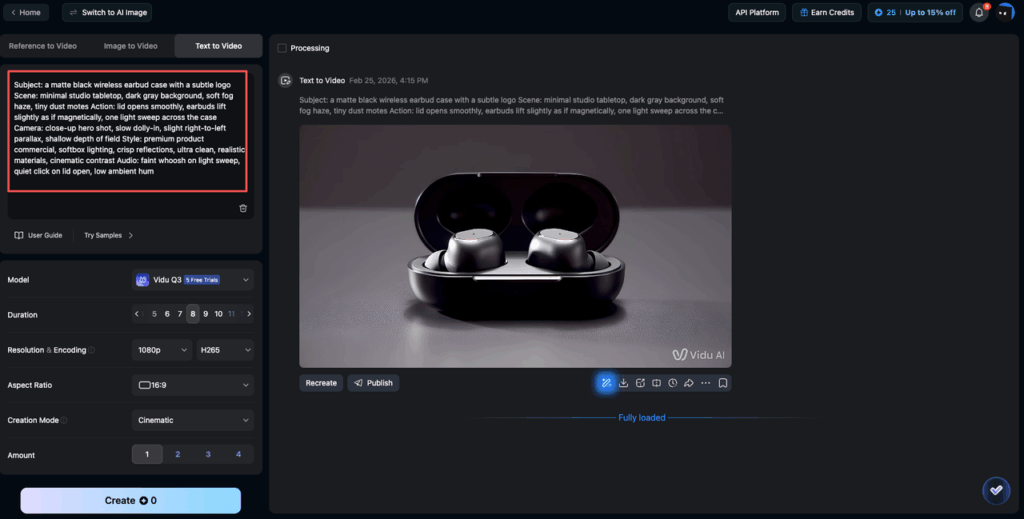
Task: Download the generated earbud video
Action: pyautogui.click(x=624, y=383)
